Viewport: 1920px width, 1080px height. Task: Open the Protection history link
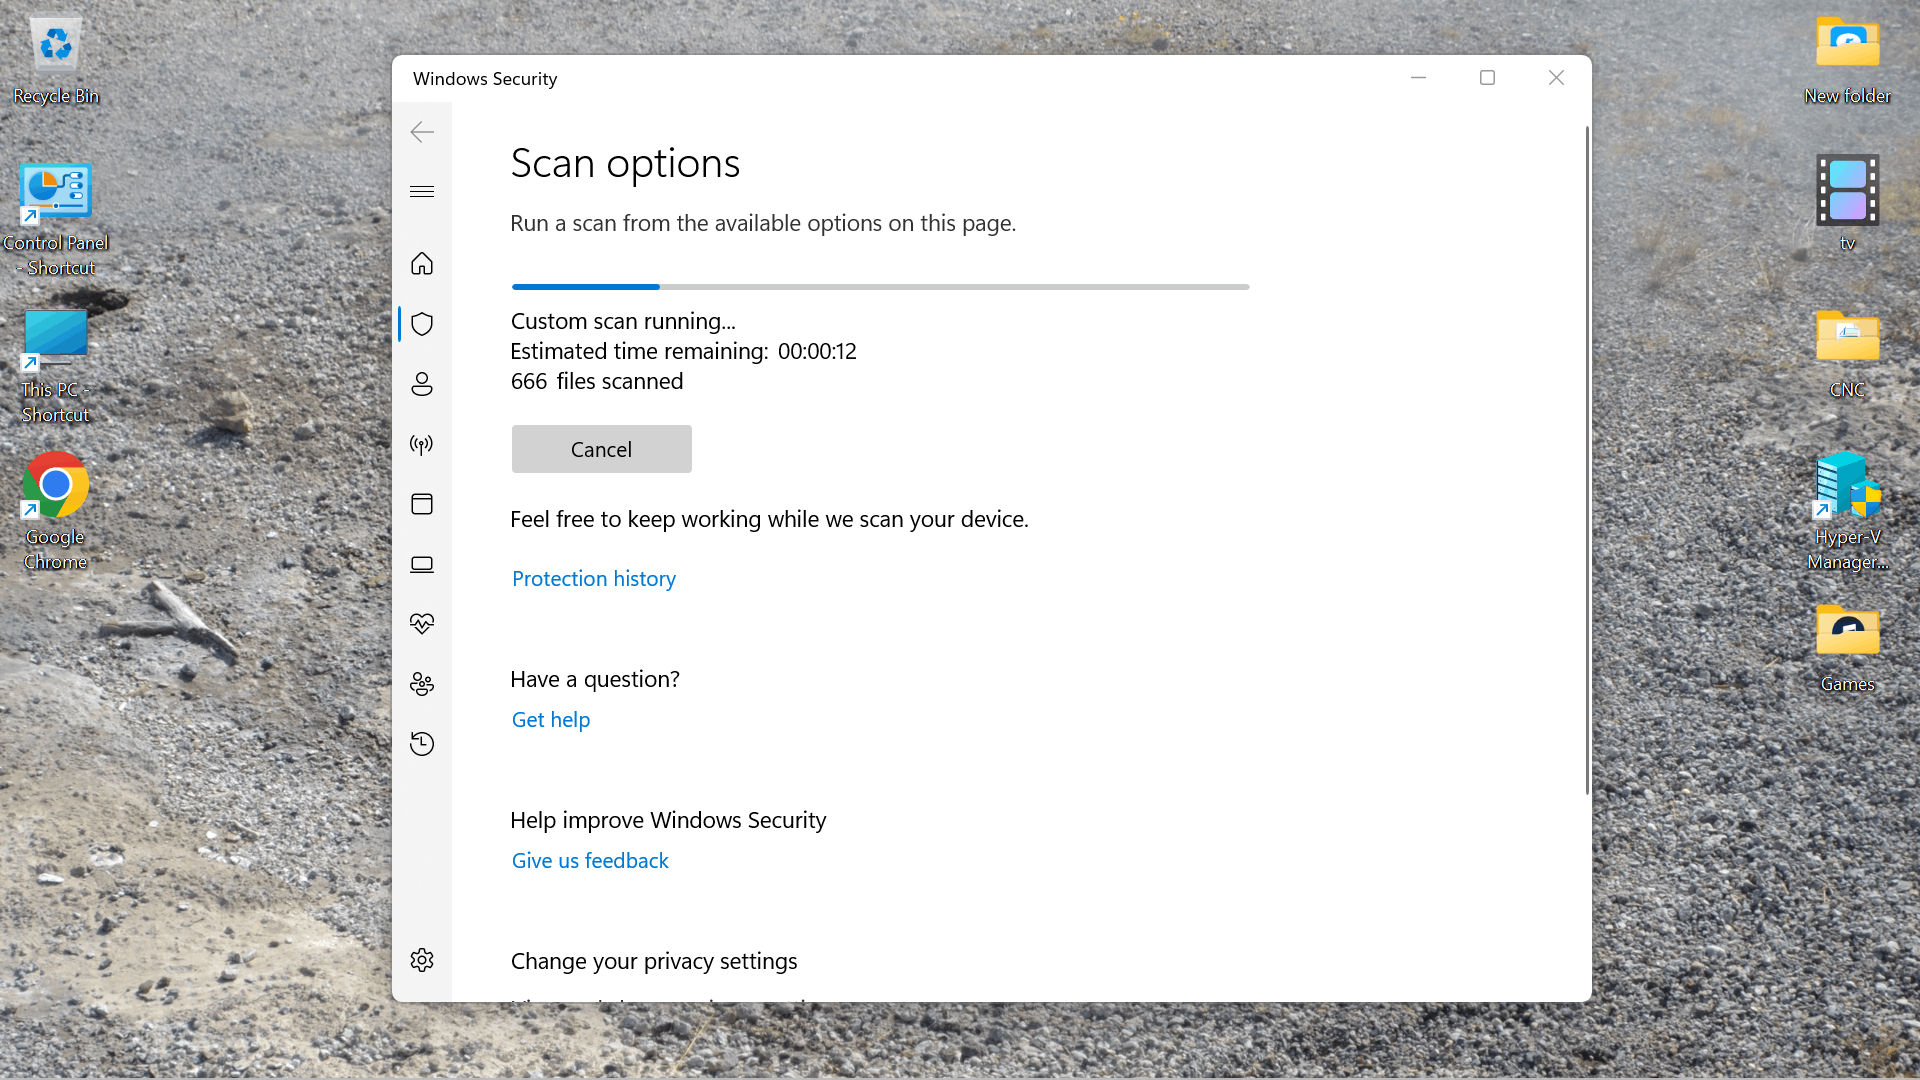594,579
